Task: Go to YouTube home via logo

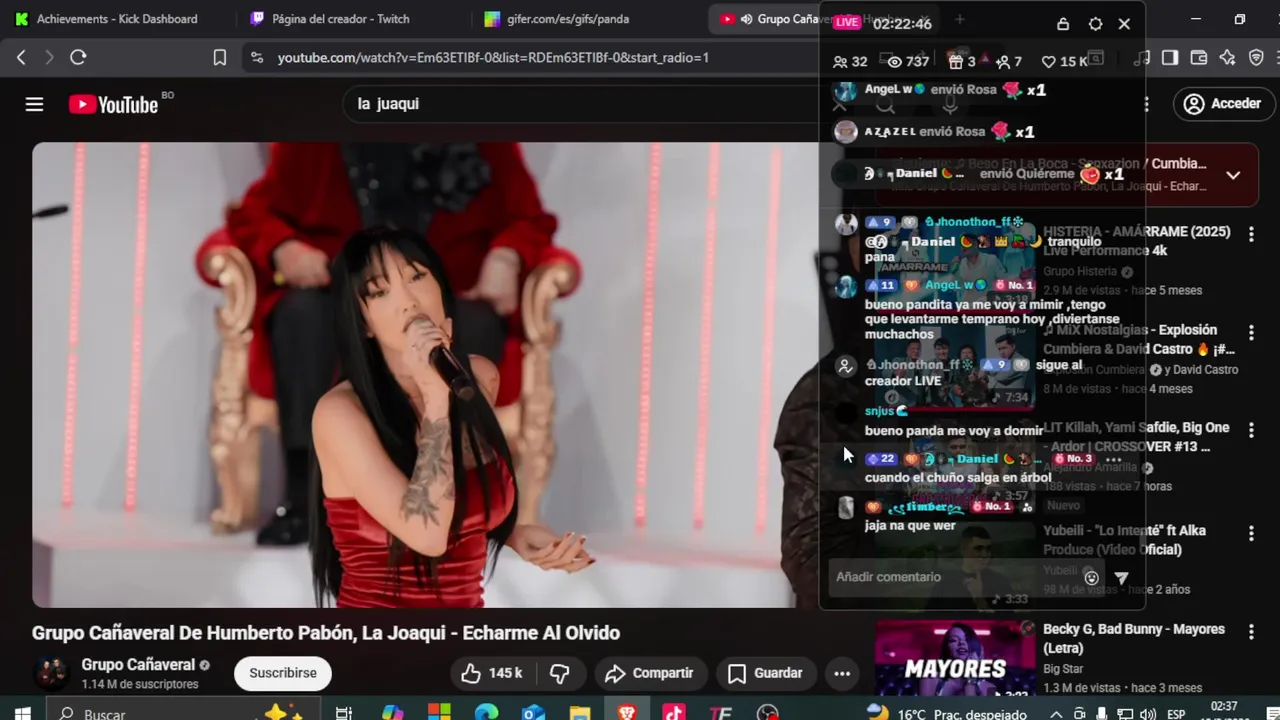Action: click(113, 104)
